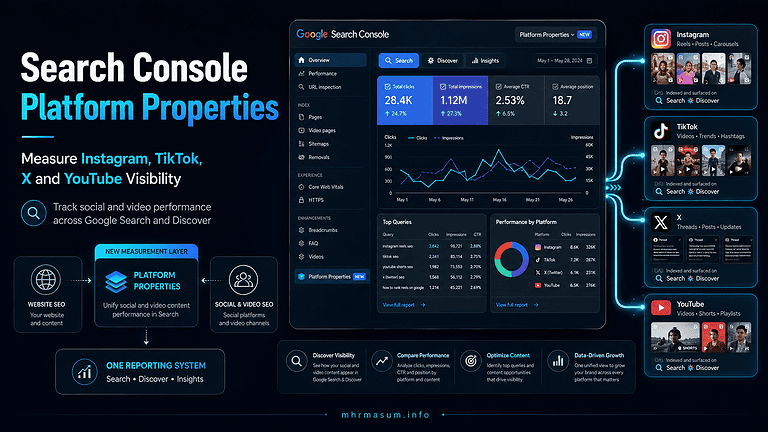Click the bar chart icon in One Reporting System
The width and height of the screenshot is (768, 432).
[x=84, y=372]
